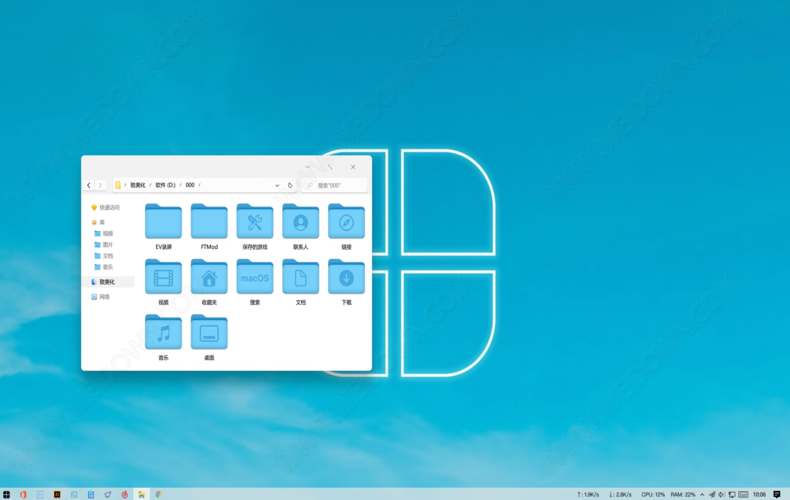The height and width of the screenshot is (500, 790).
Task: Select the 下载 download folder
Action: point(346,282)
